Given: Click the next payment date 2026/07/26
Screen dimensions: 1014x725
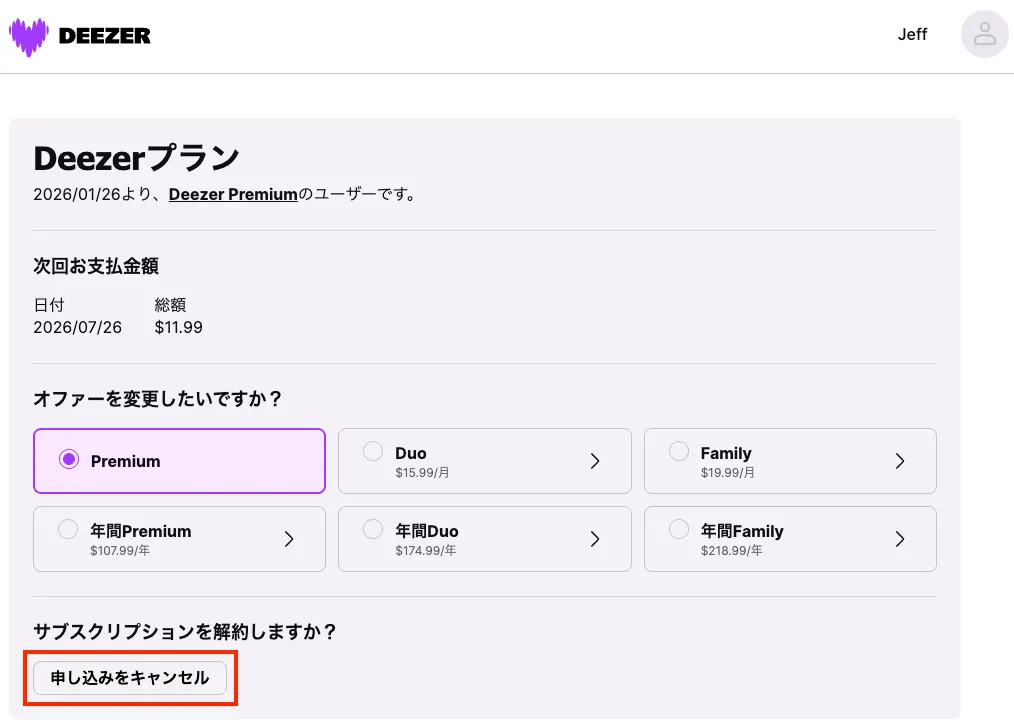Looking at the screenshot, I should [x=78, y=327].
